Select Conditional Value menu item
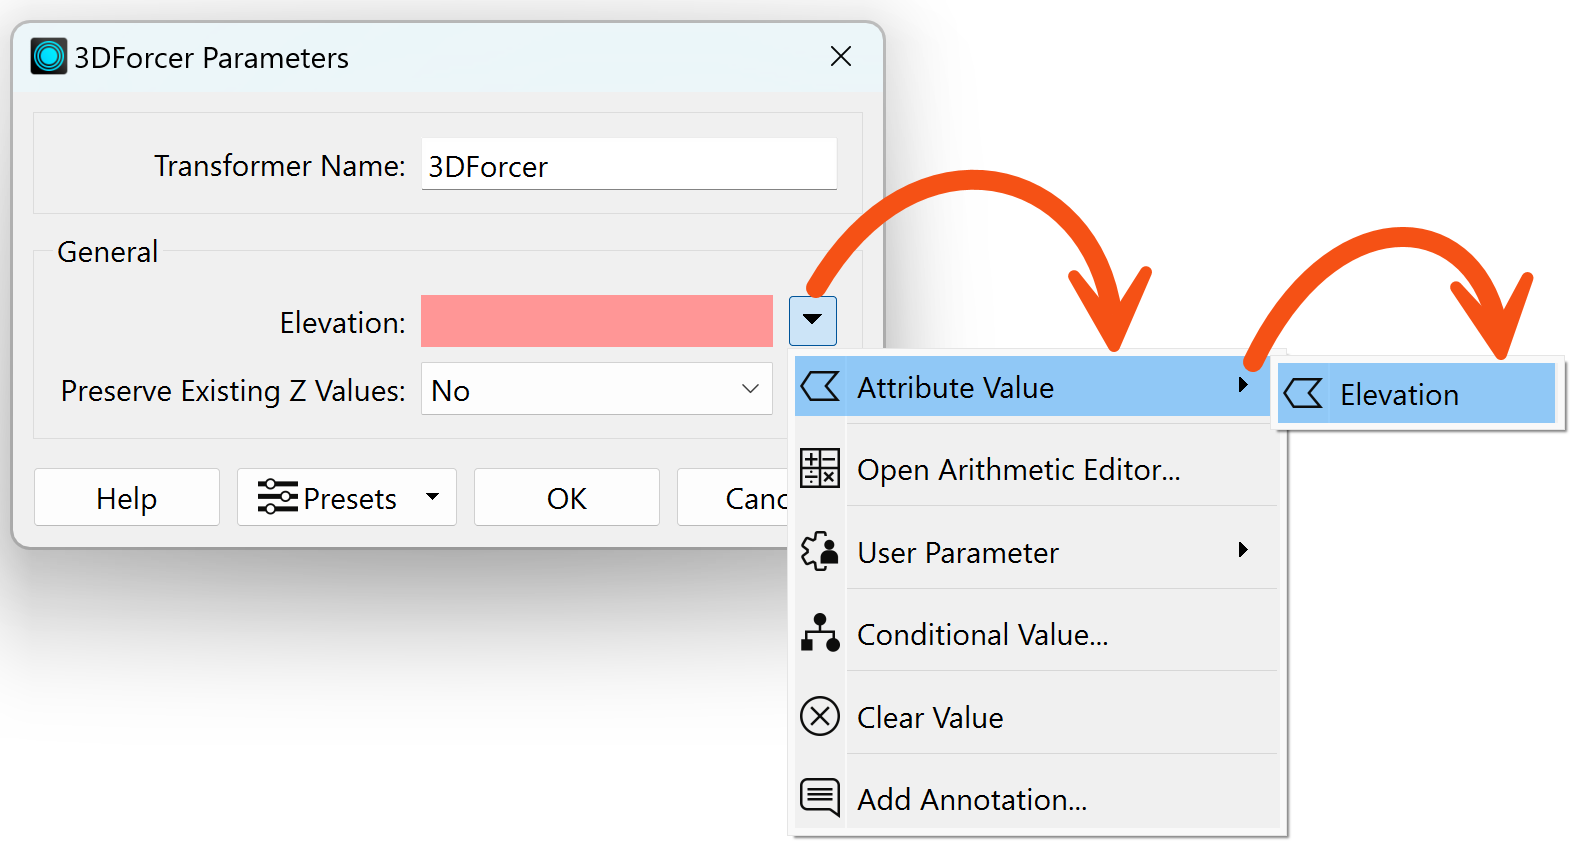1583x854 pixels. tap(1036, 634)
